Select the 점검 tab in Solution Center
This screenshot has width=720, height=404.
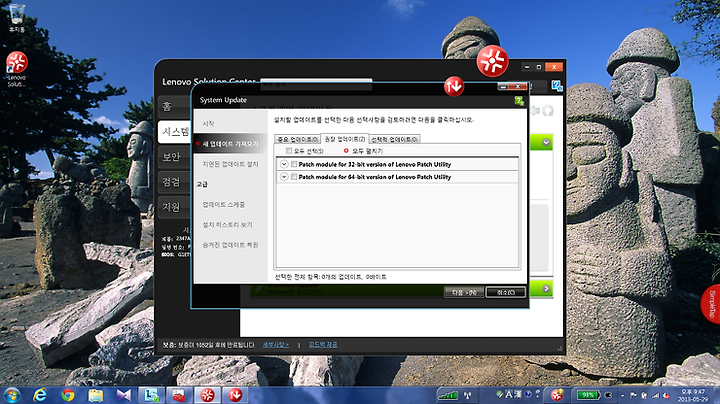174,182
